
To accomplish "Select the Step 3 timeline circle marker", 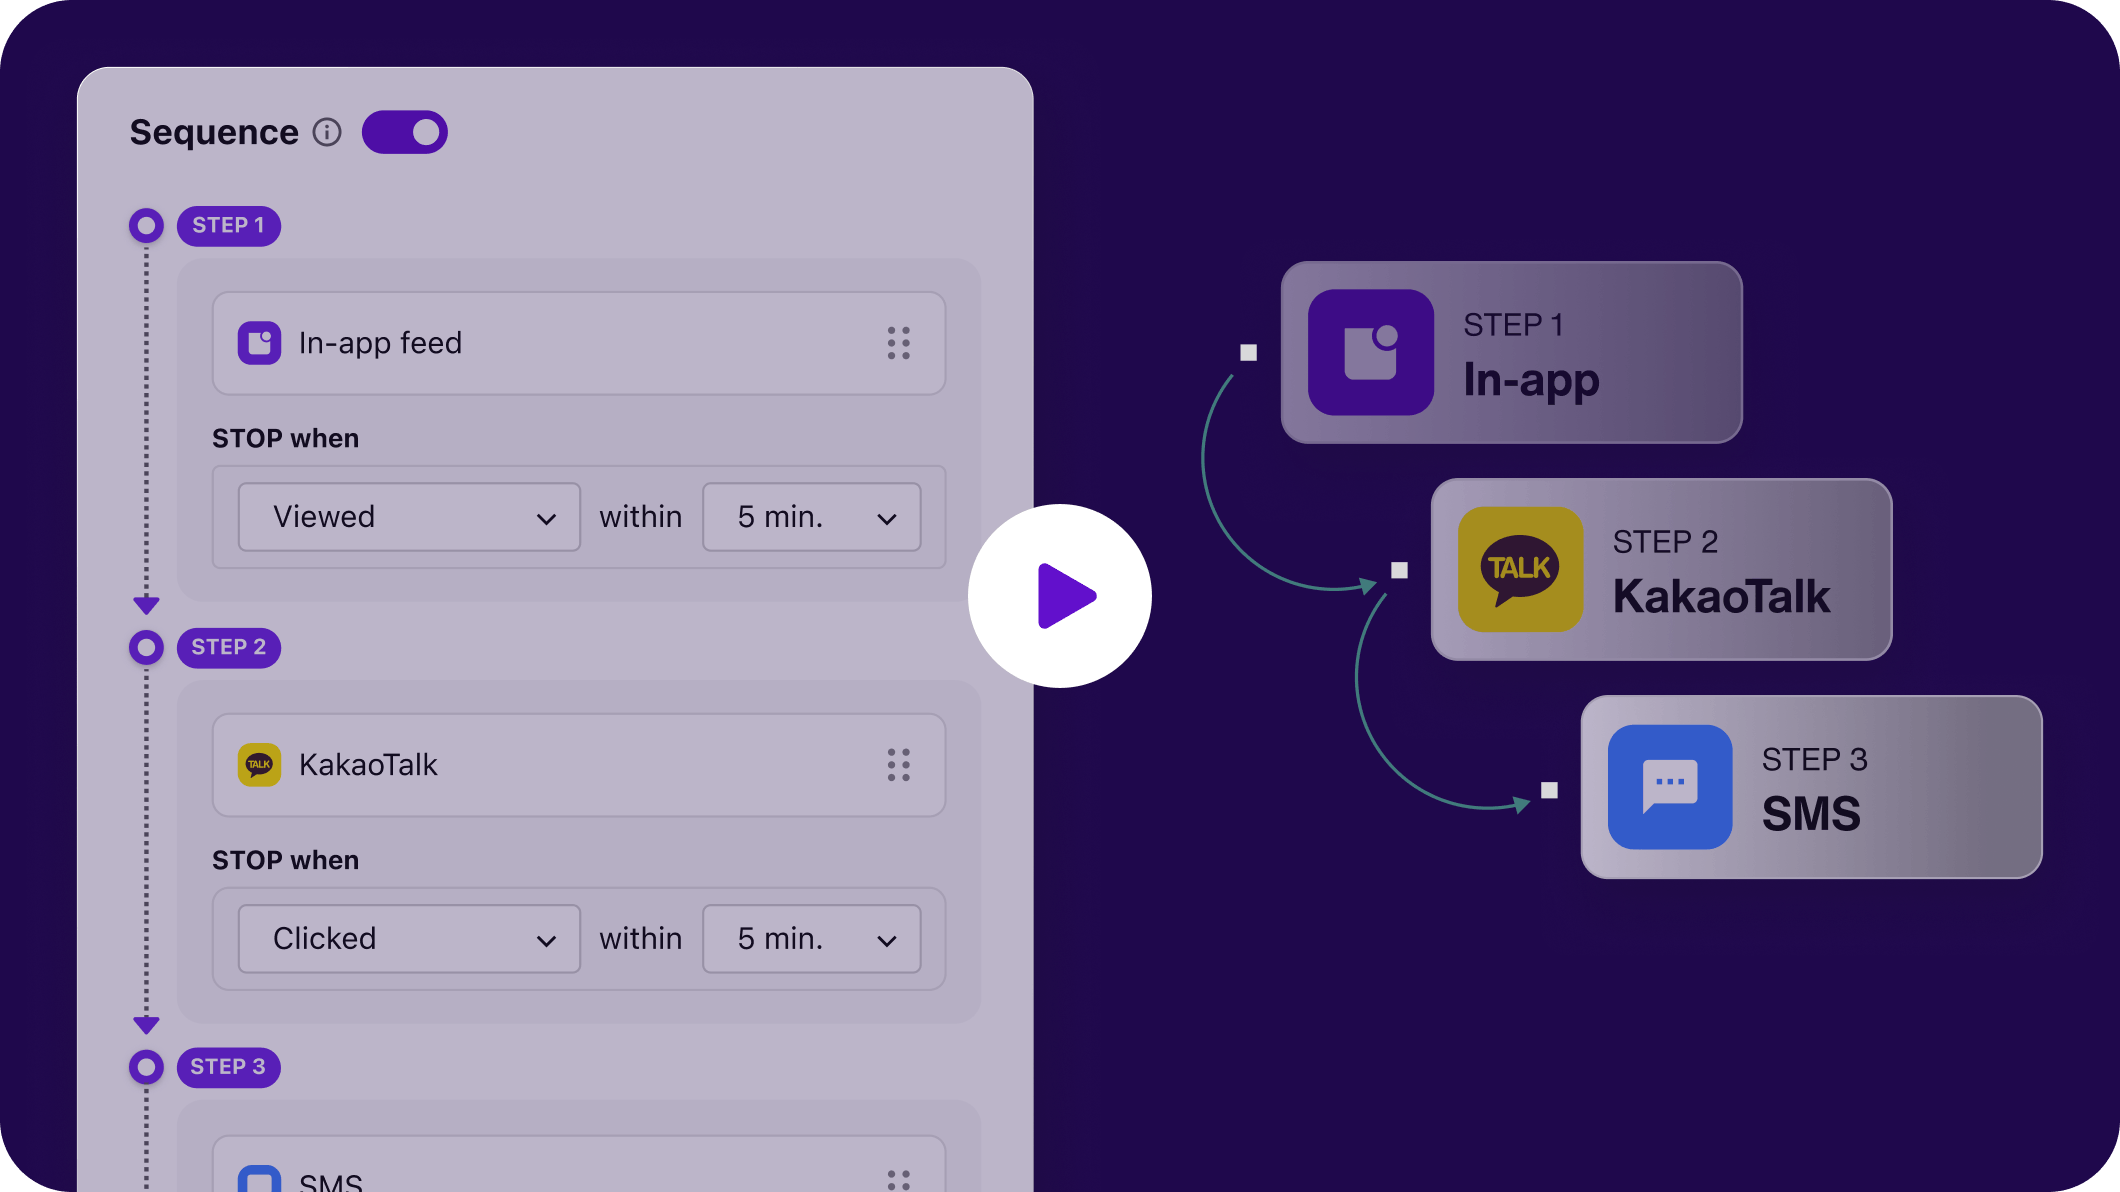I will pyautogui.click(x=146, y=1067).
